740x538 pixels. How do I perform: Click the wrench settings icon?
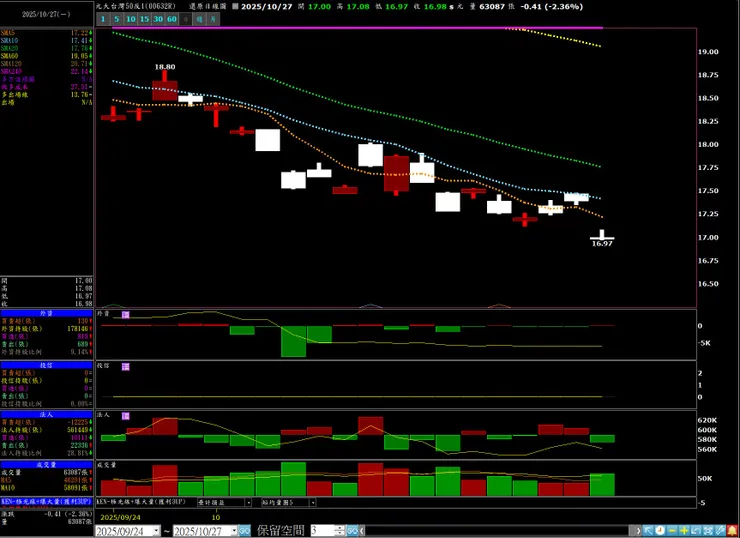[x=720, y=531]
